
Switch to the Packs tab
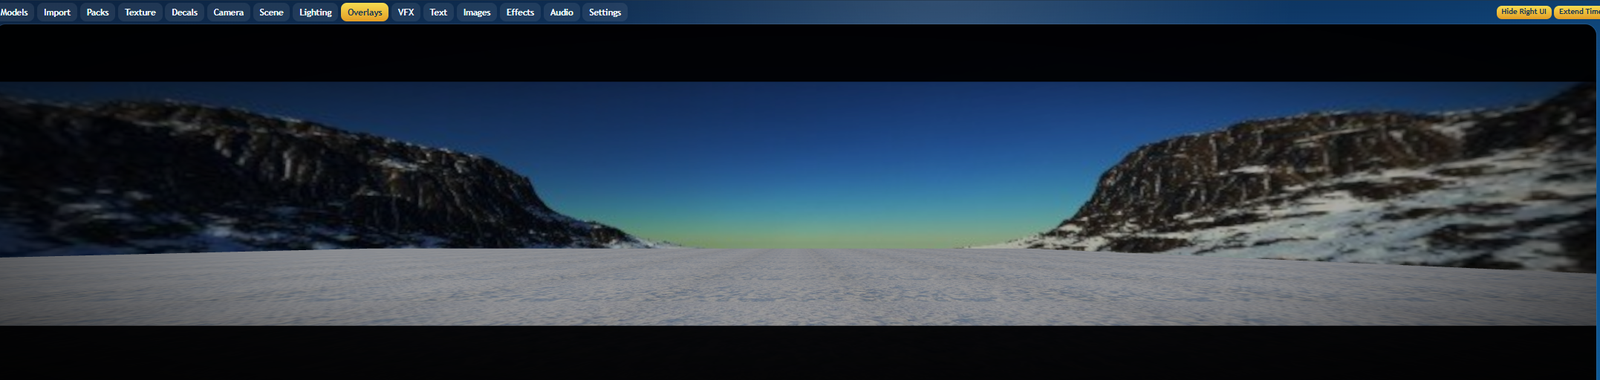(98, 12)
